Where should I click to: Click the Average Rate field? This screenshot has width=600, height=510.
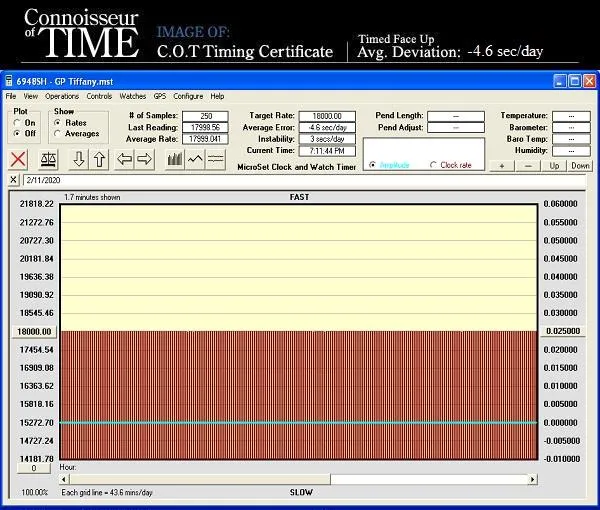pyautogui.click(x=205, y=139)
